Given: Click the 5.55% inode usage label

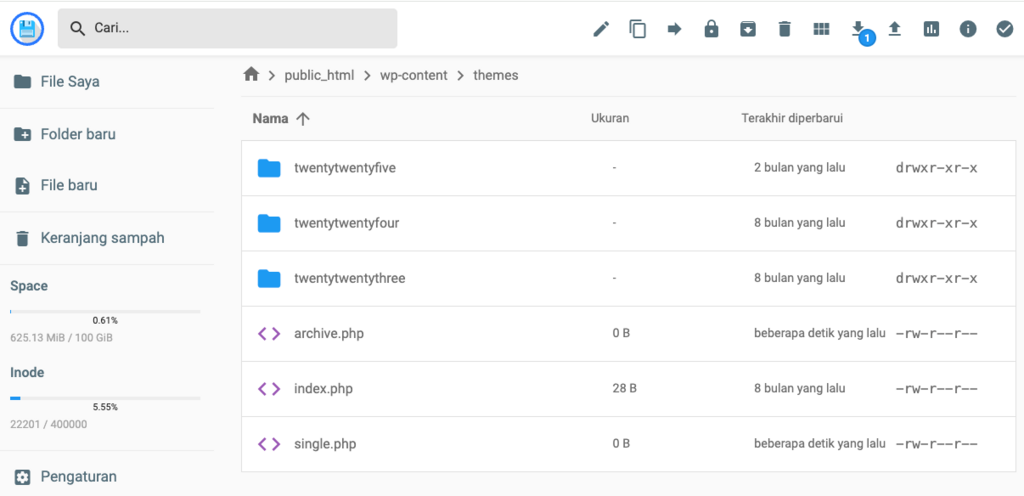Looking at the screenshot, I should [x=105, y=407].
